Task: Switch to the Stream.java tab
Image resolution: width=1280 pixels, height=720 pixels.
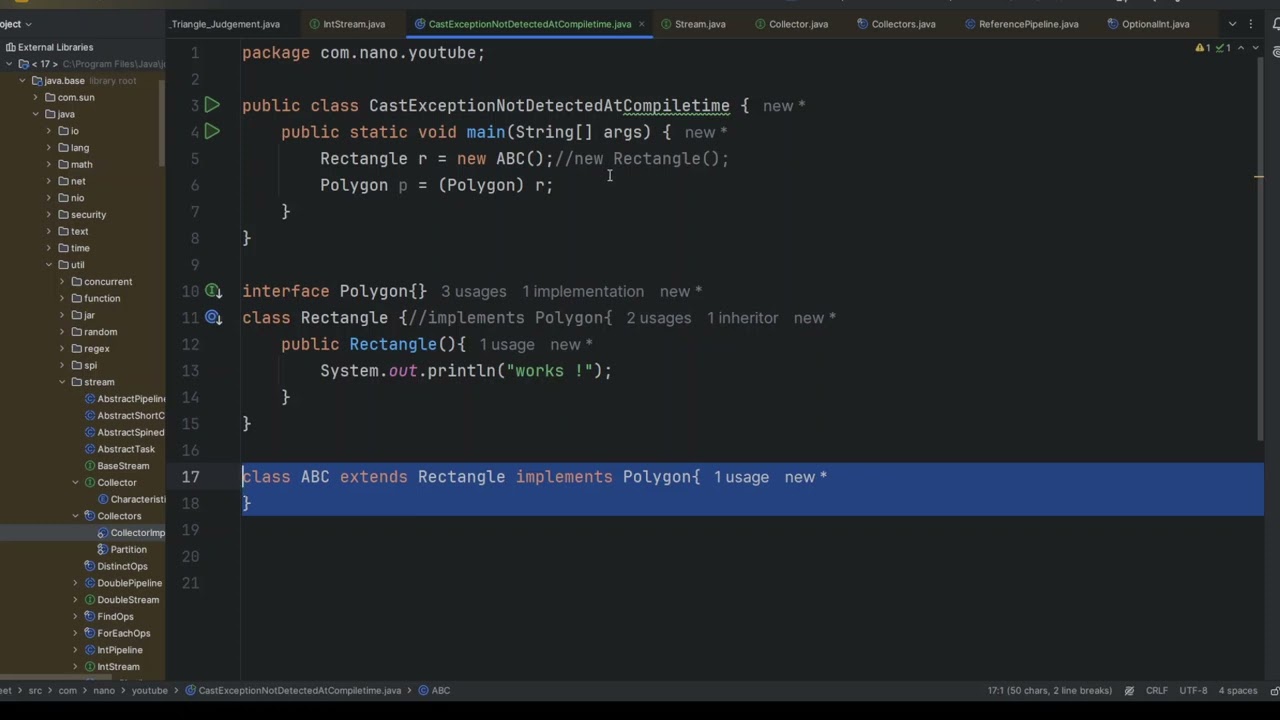Action: [692, 24]
